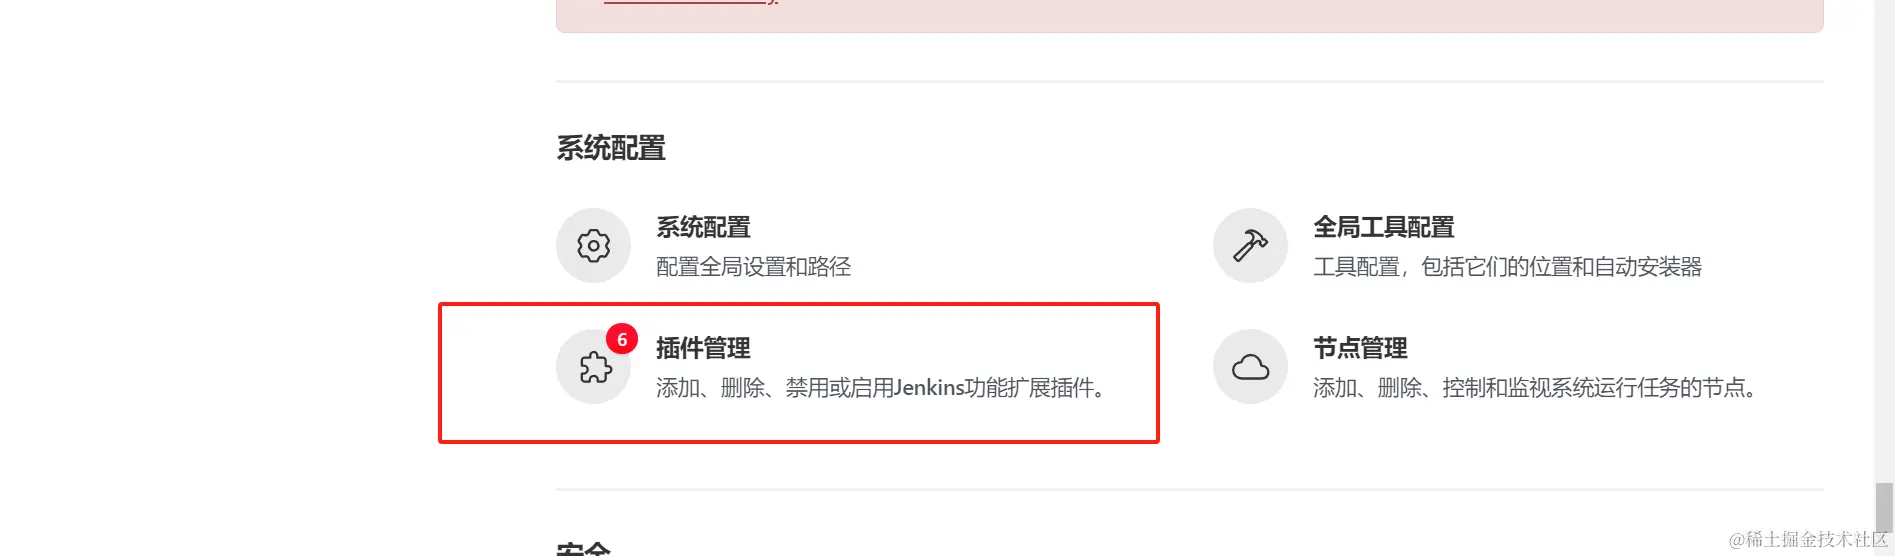
Task: Click the partially visible 安全 section heading
Action: click(x=584, y=549)
